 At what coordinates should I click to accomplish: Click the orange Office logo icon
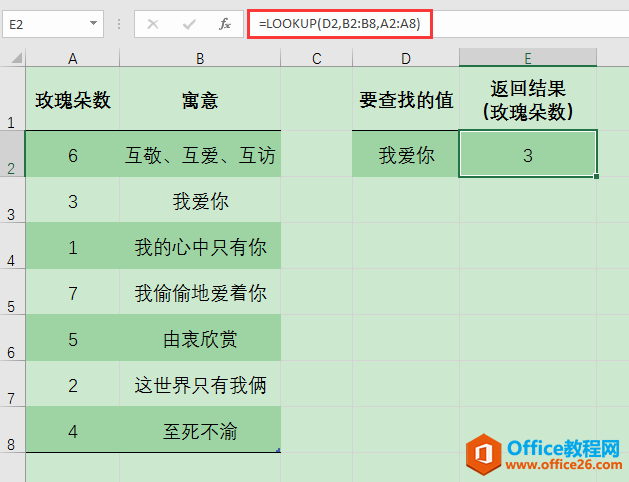483,454
